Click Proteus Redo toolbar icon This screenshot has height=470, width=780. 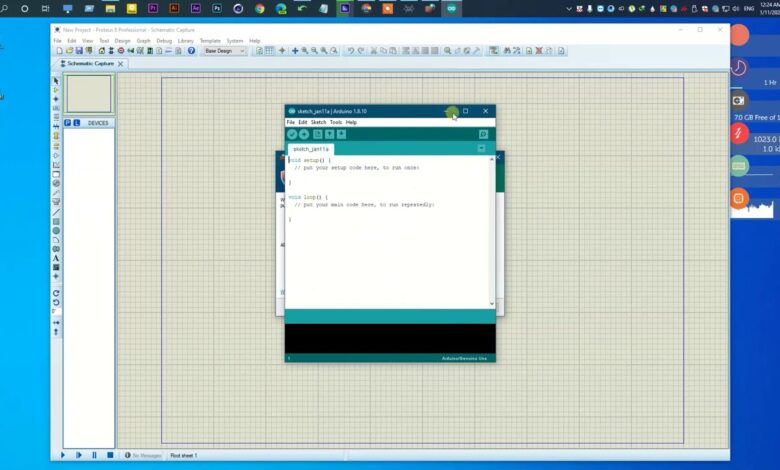361,51
